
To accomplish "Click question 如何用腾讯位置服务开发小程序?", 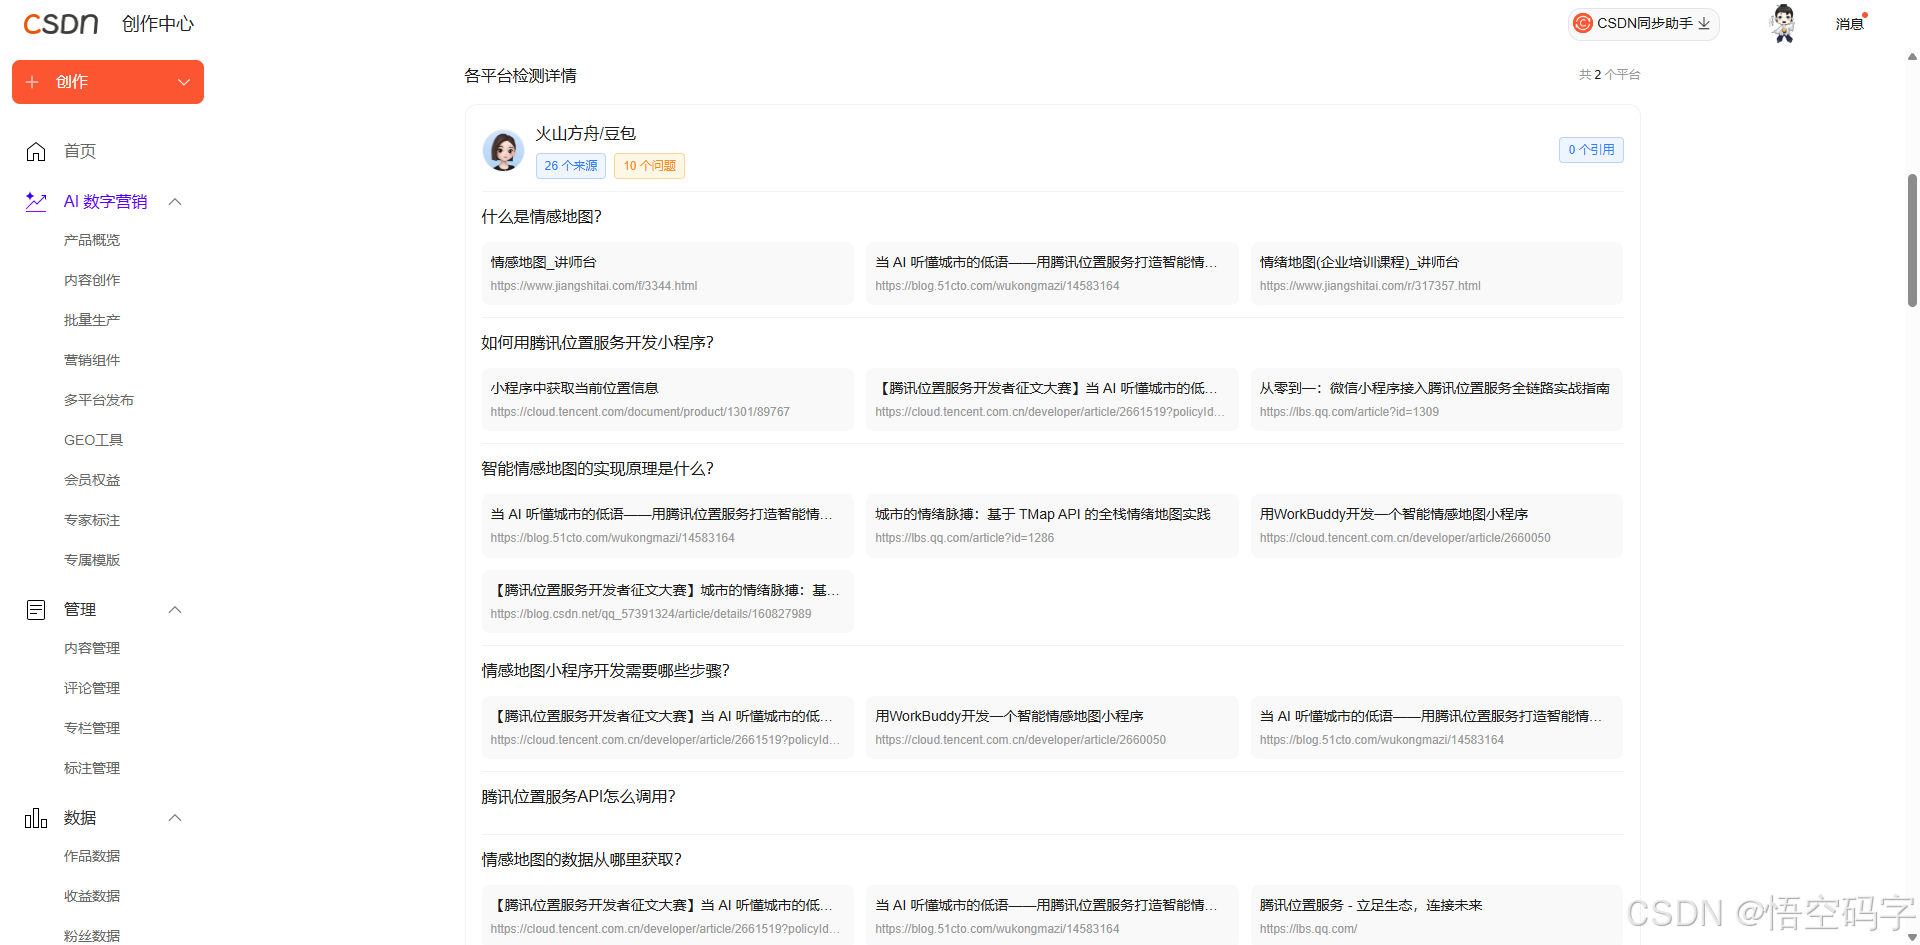I will coord(597,343).
